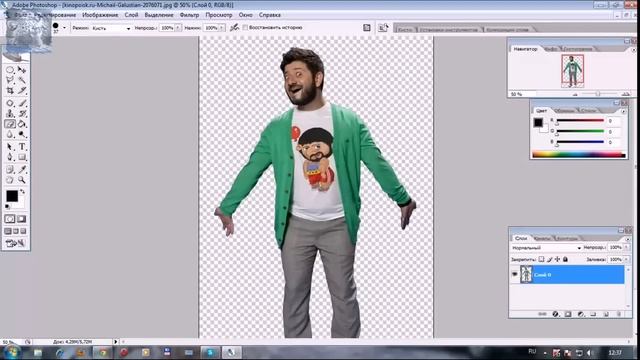
Task: Select the Blur tool
Action: (x=10, y=134)
